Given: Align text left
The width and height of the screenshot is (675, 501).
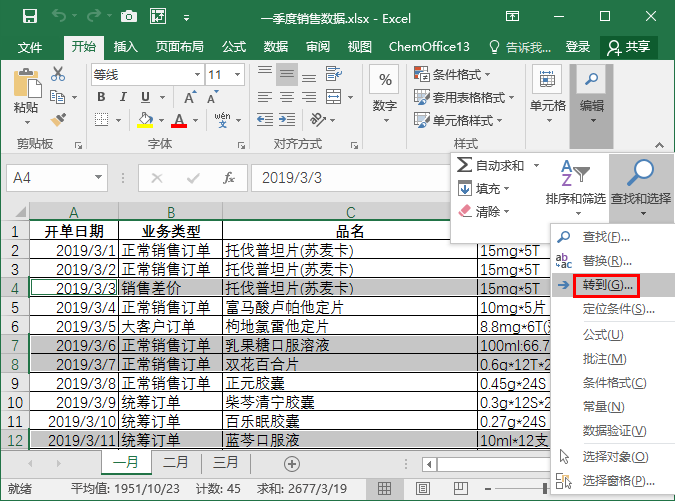Looking at the screenshot, I should tap(265, 97).
